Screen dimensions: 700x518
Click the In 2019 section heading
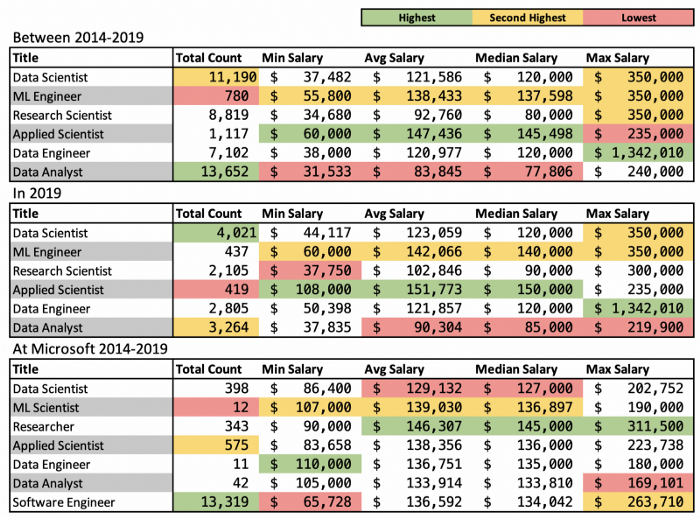(x=36, y=194)
